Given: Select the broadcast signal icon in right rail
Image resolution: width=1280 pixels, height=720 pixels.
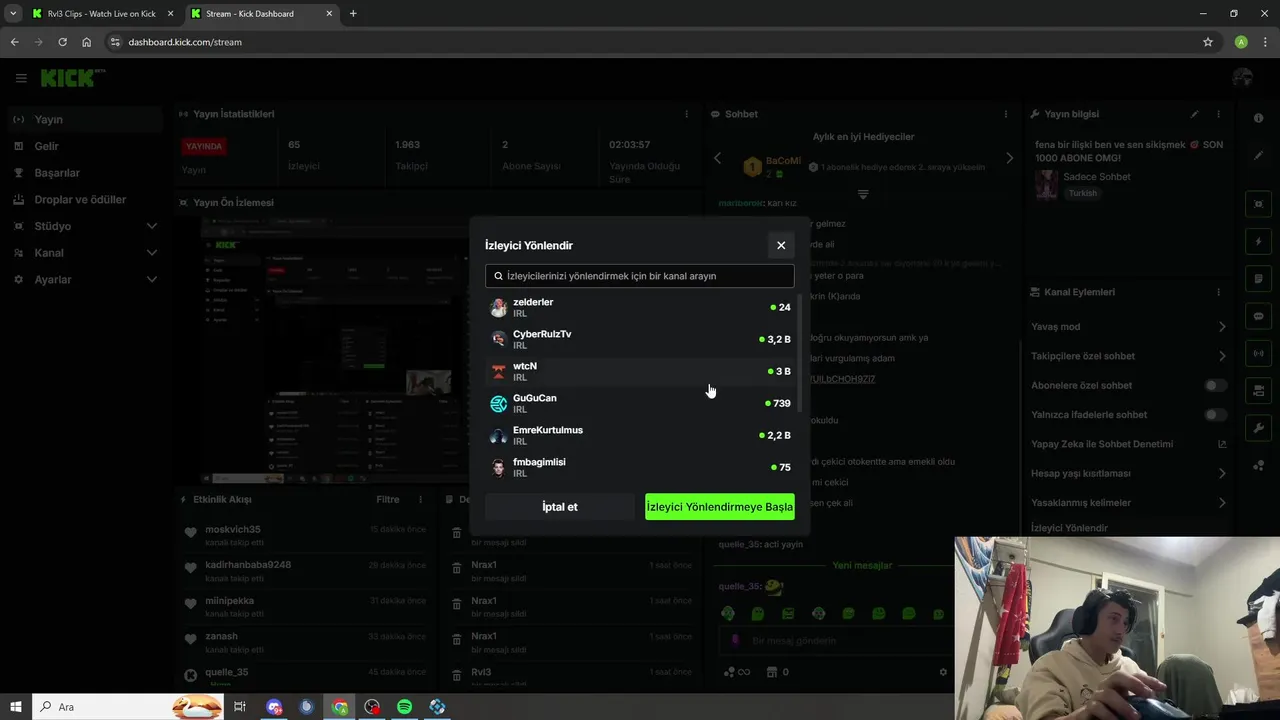Looking at the screenshot, I should [x=1258, y=353].
